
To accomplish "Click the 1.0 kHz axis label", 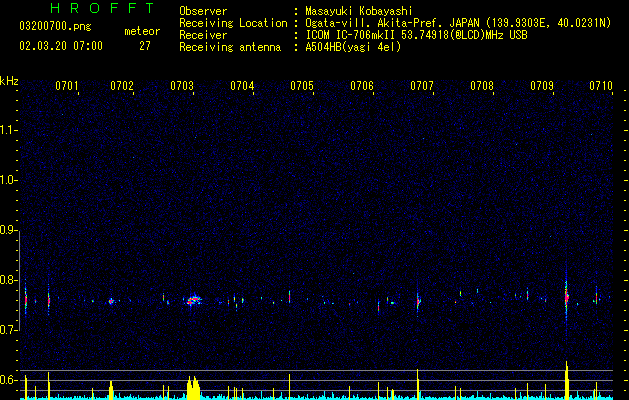I will pyautogui.click(x=8, y=180).
